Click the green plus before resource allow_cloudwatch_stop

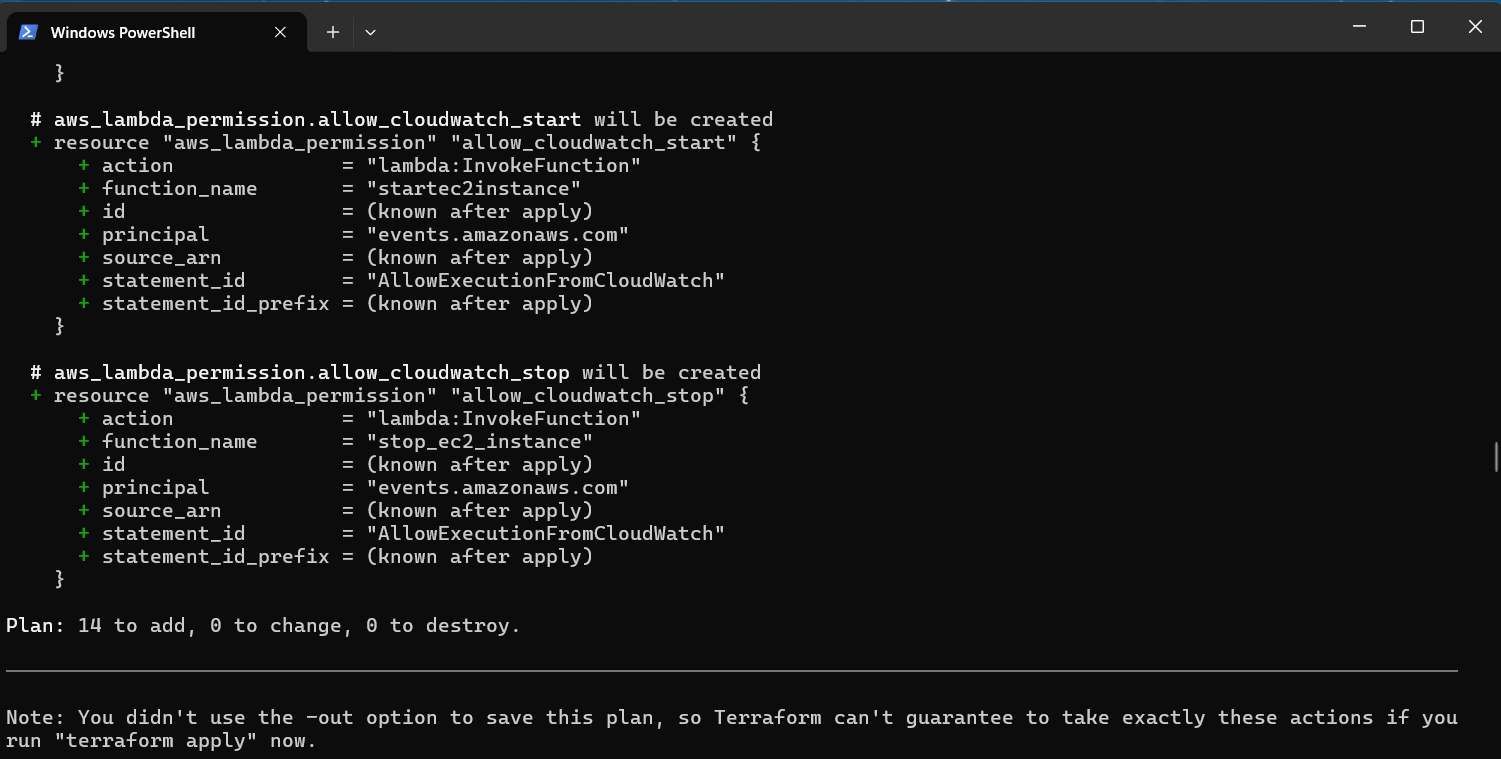click(36, 396)
